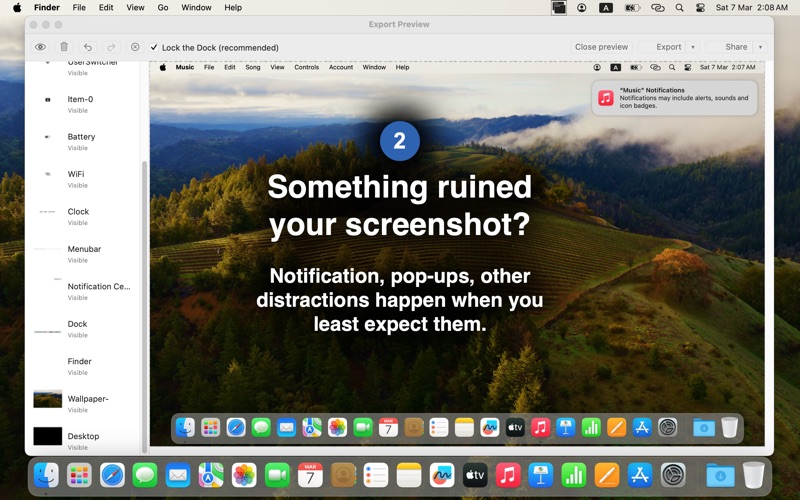The width and height of the screenshot is (800, 500).
Task: Click the Battery layer small icon thumbnail
Action: pyautogui.click(x=47, y=137)
